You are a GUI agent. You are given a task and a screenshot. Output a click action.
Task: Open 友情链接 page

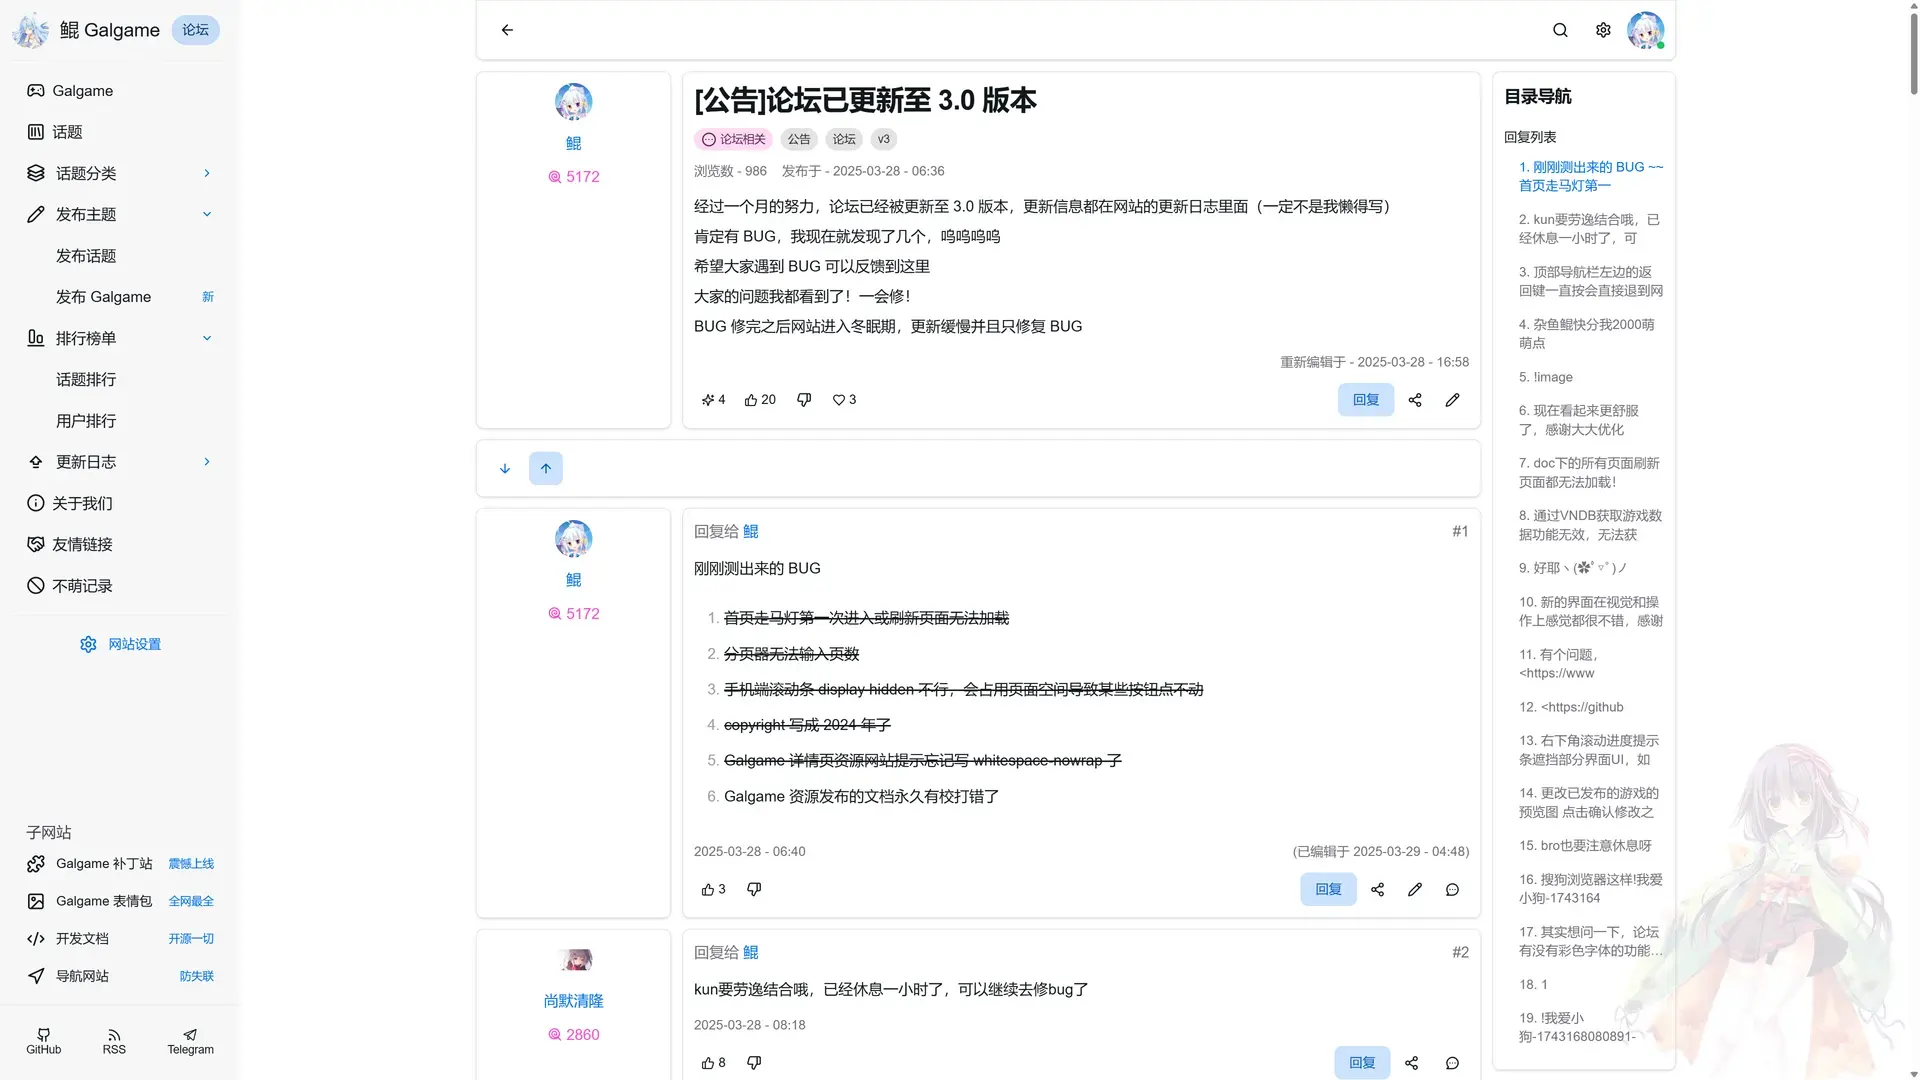[x=120, y=545]
